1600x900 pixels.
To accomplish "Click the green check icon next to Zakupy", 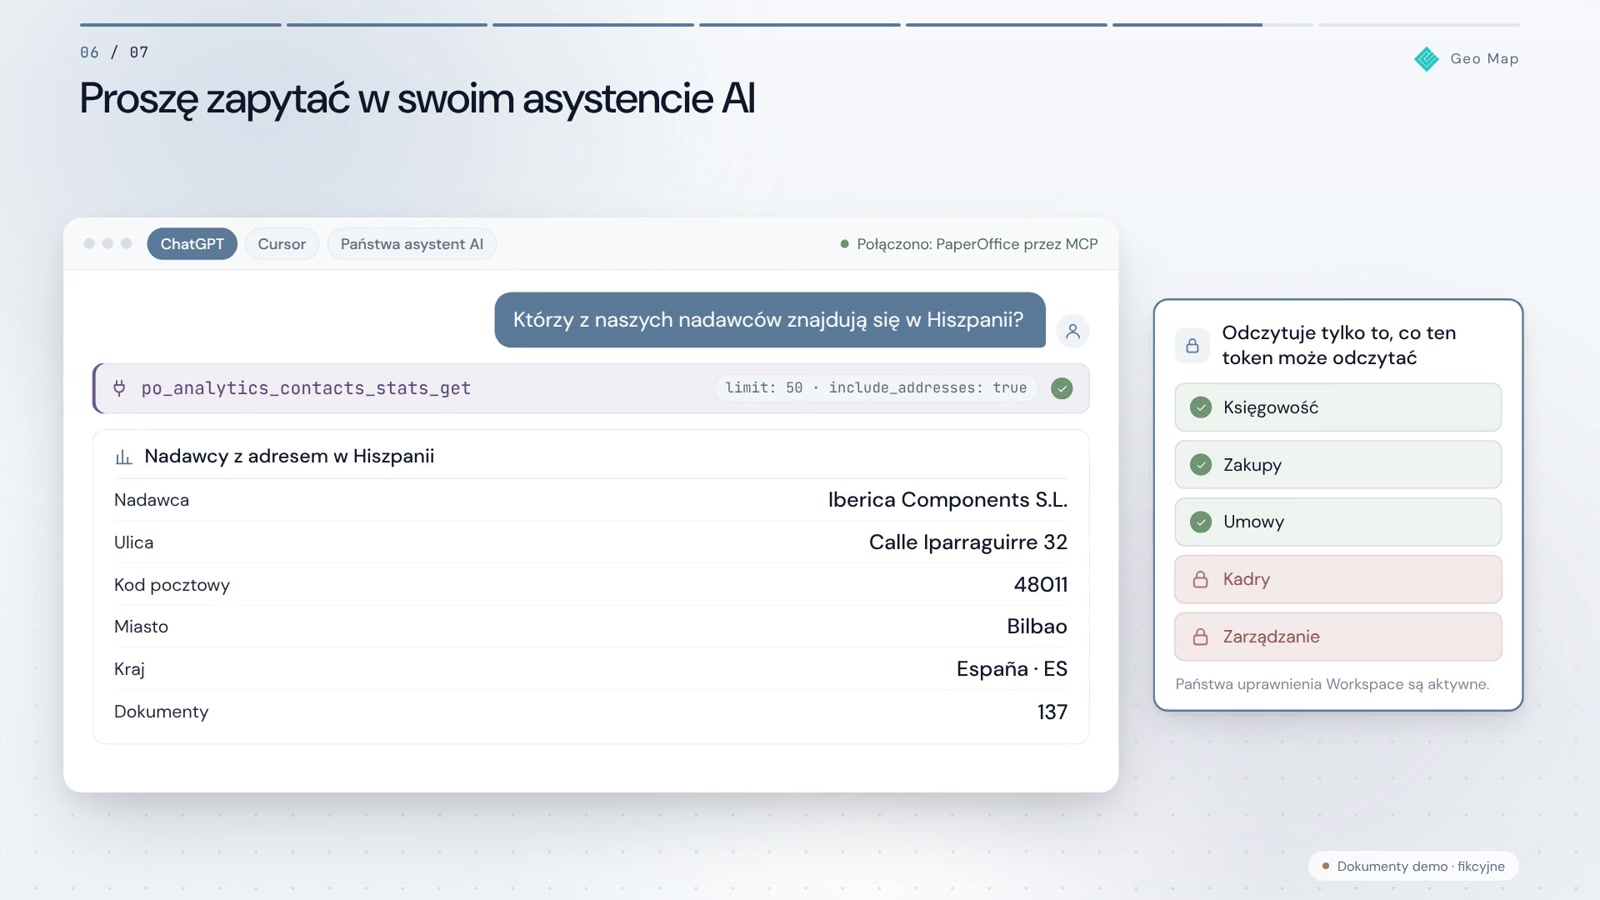I will click(1201, 465).
